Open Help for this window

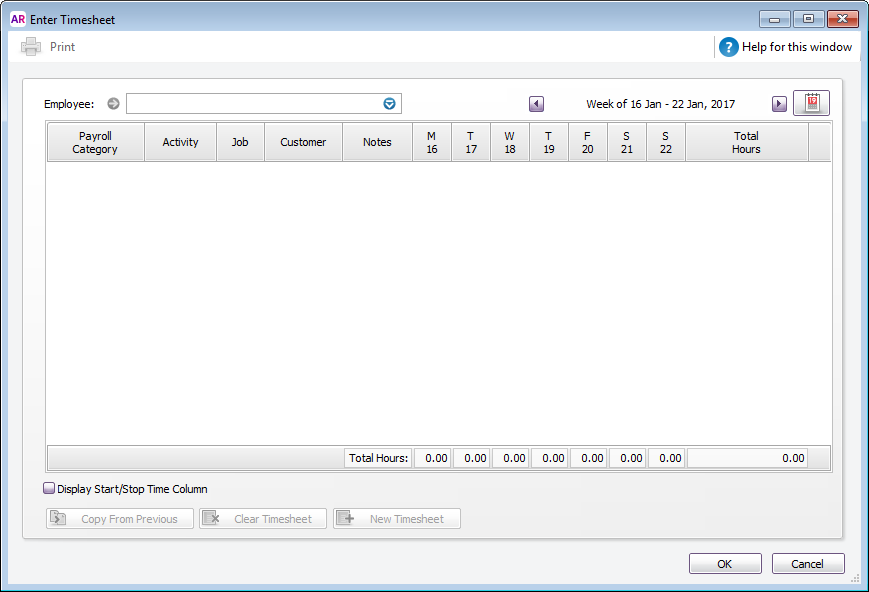[x=786, y=47]
